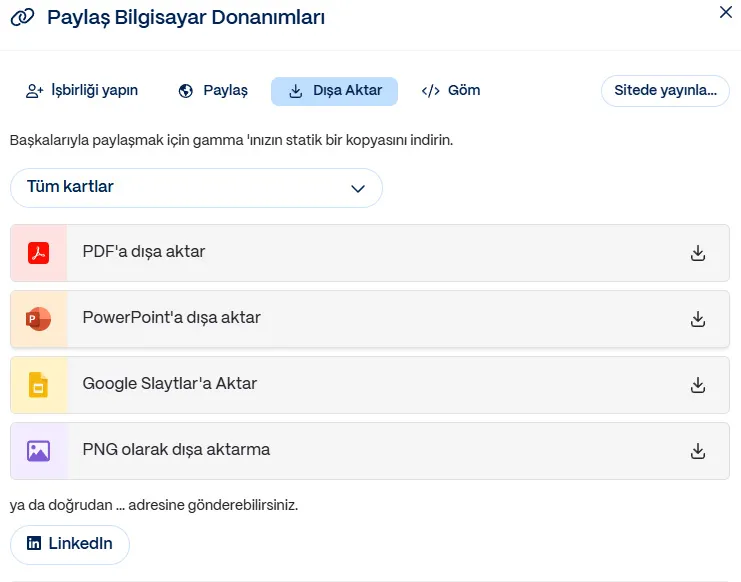Image resolution: width=741 pixels, height=582 pixels.
Task: Download the PNG export
Action: tap(698, 451)
